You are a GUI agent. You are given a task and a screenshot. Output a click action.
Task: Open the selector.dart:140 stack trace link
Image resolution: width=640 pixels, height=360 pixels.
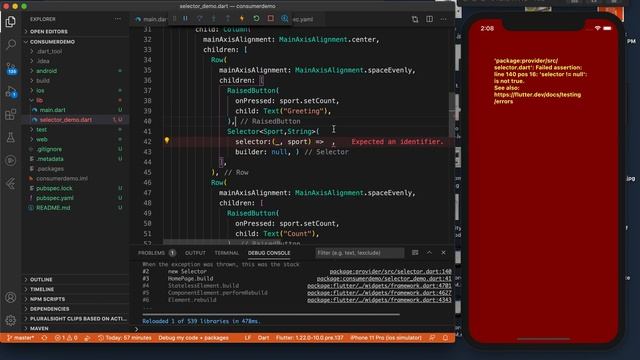click(391, 271)
